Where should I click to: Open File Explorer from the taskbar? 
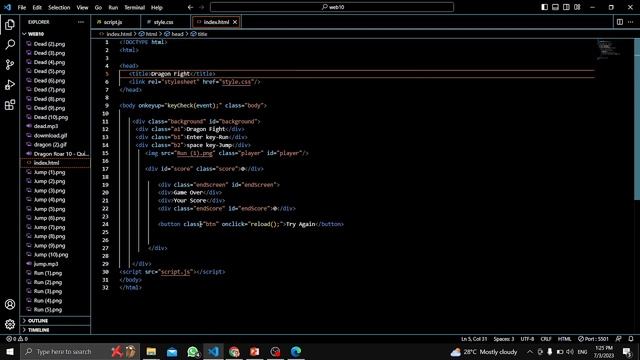point(151,351)
